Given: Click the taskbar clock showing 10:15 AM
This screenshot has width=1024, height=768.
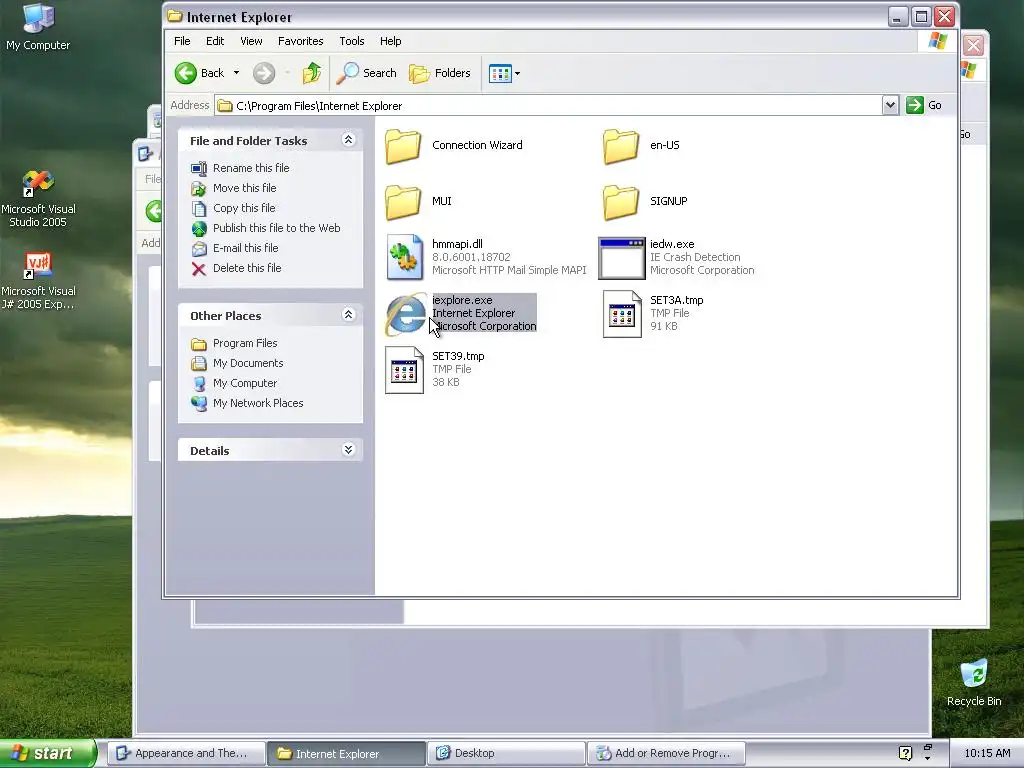Looking at the screenshot, I should [987, 754].
